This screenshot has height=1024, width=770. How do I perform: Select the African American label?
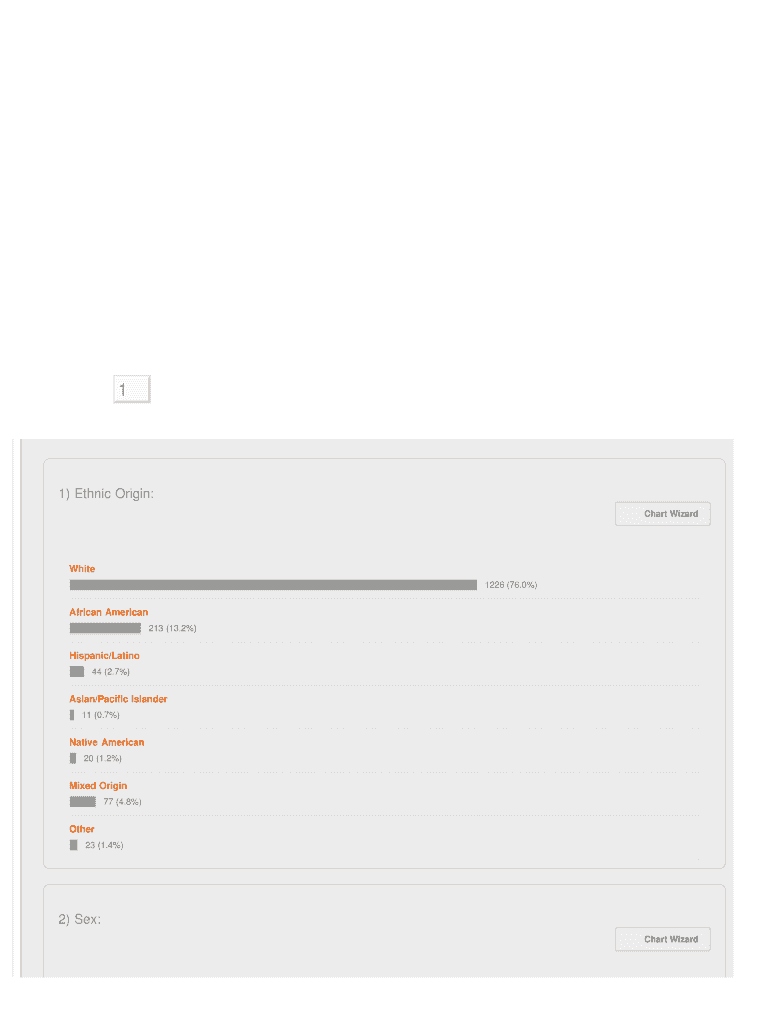click(x=108, y=613)
